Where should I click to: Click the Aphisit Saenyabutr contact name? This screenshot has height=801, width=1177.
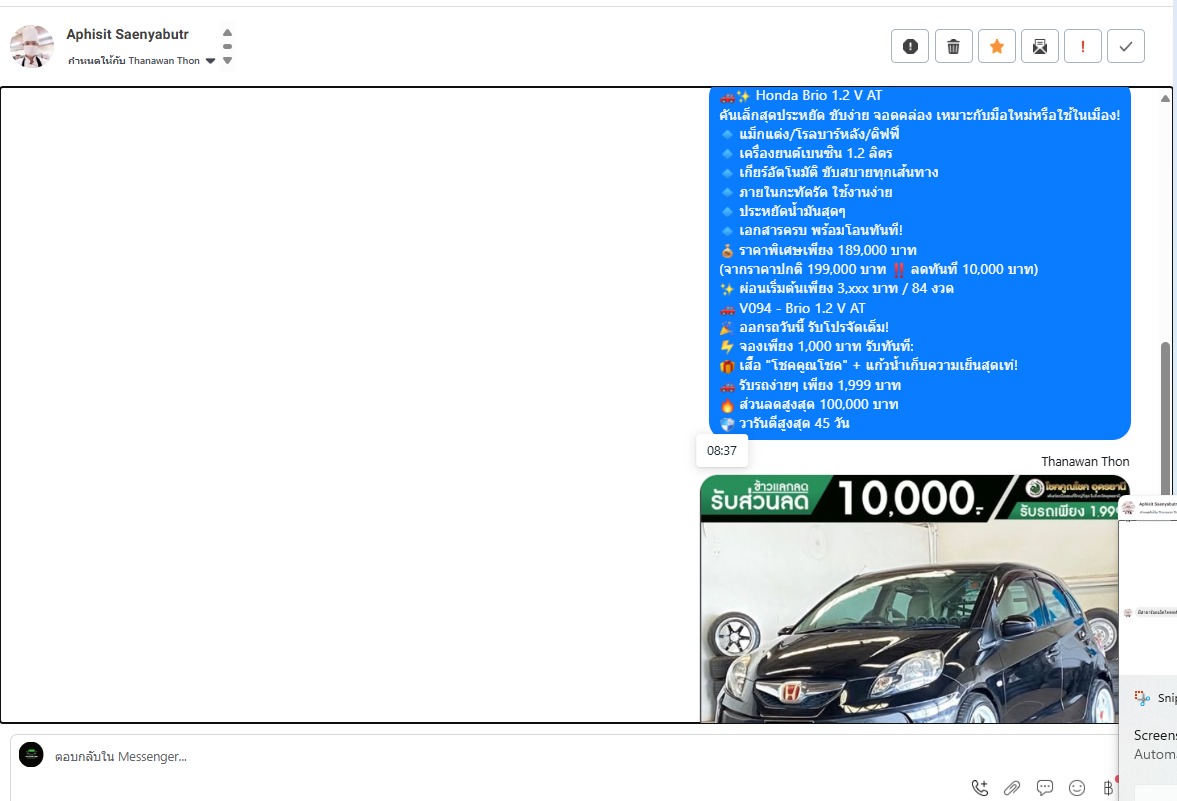pyautogui.click(x=128, y=35)
